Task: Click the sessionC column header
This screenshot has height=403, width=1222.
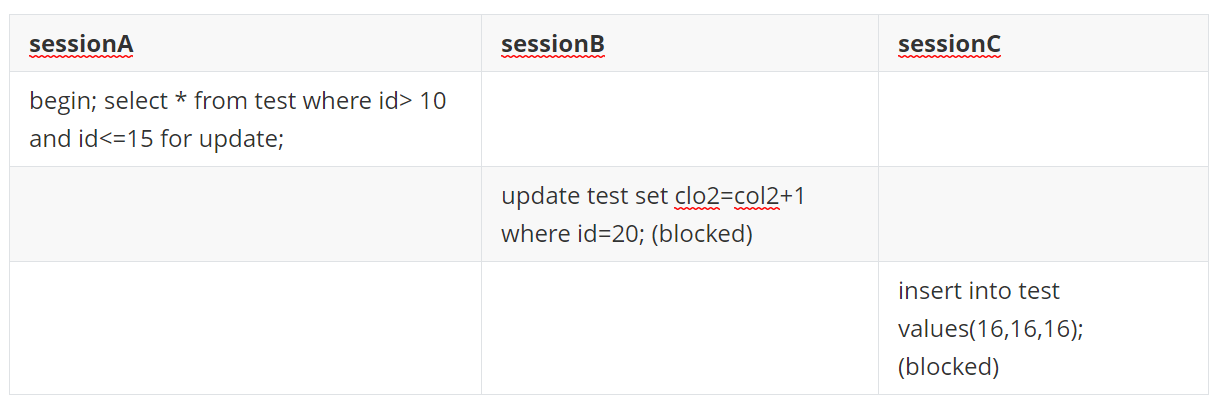Action: click(949, 44)
